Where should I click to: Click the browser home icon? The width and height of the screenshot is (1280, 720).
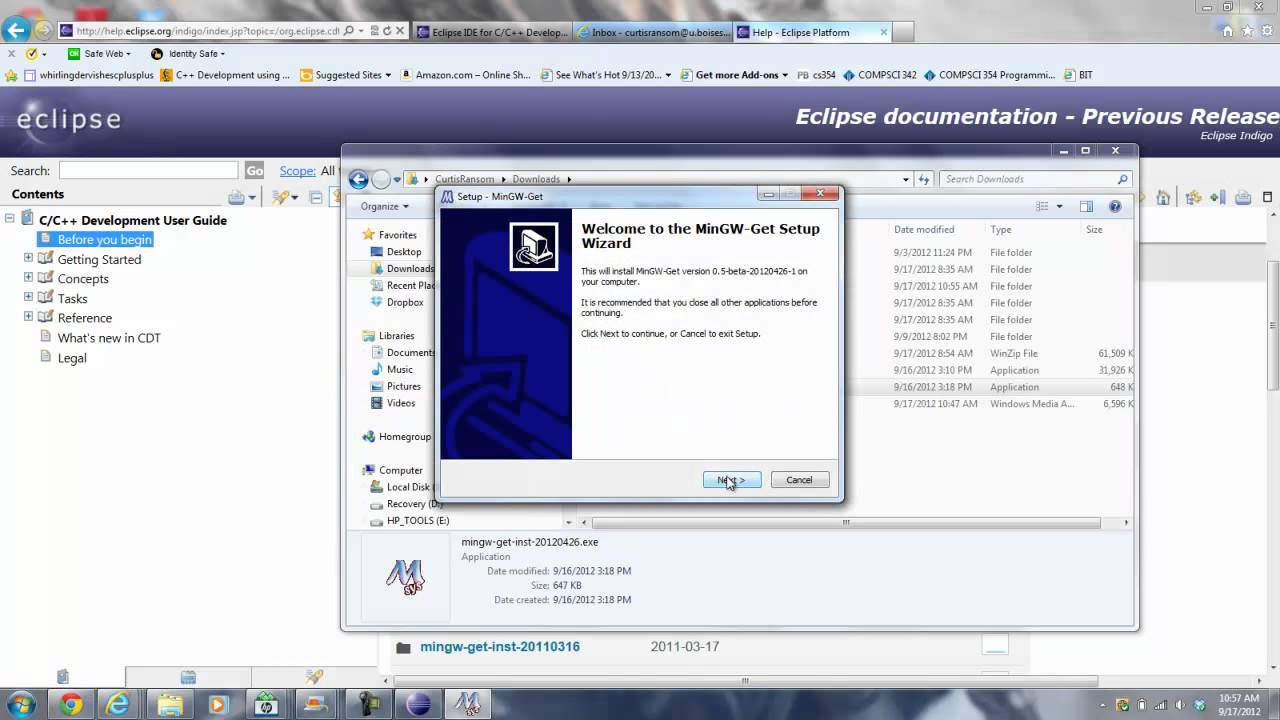click(1228, 31)
